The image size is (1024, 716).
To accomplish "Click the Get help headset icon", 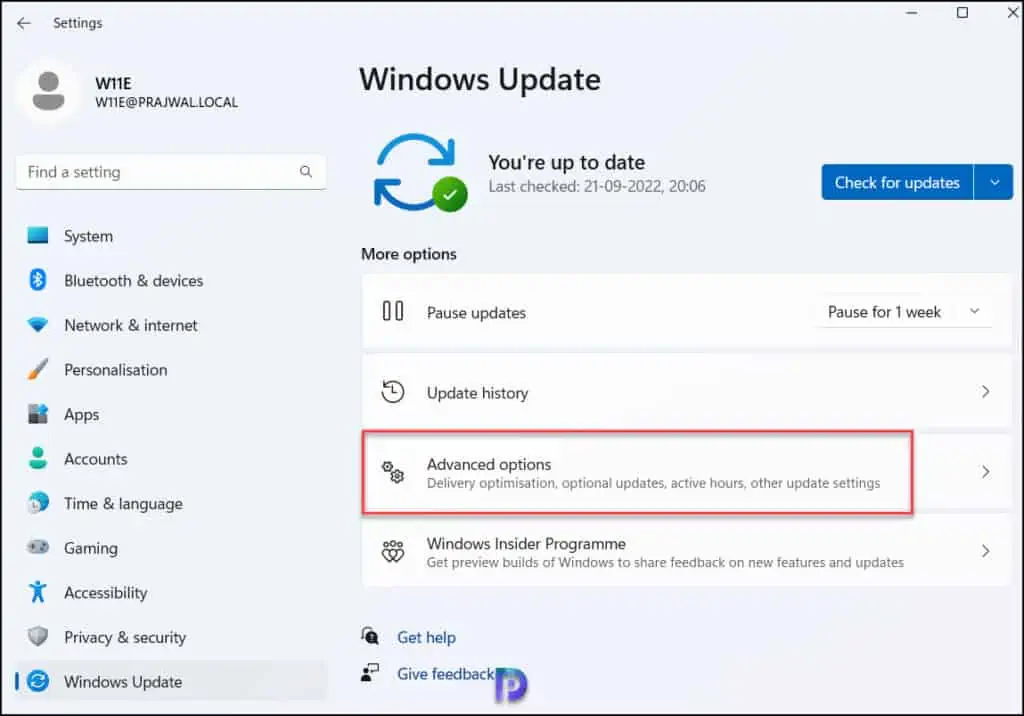I will click(x=370, y=636).
